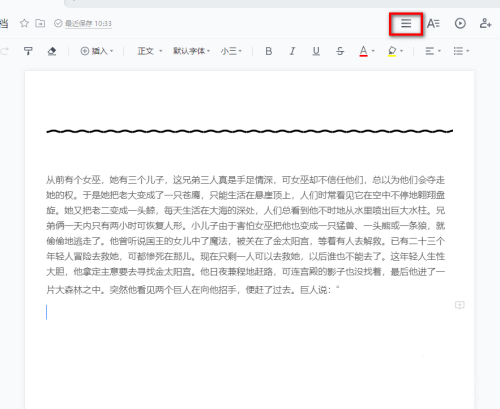Open the hamburger menu icon
Viewport: 500px width, 409px height.
[406, 23]
